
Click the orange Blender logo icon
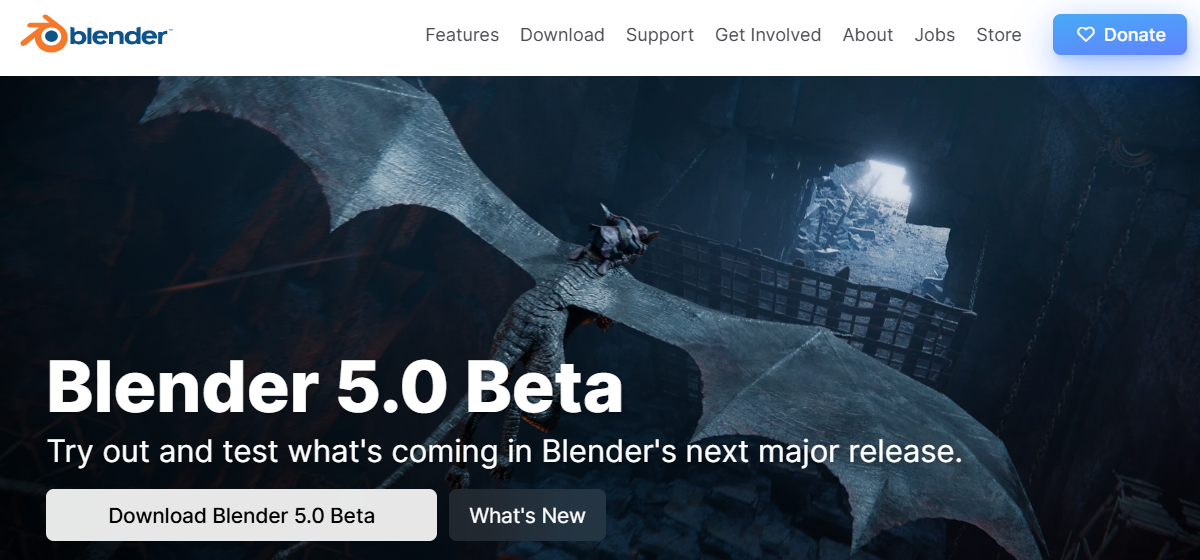43,34
